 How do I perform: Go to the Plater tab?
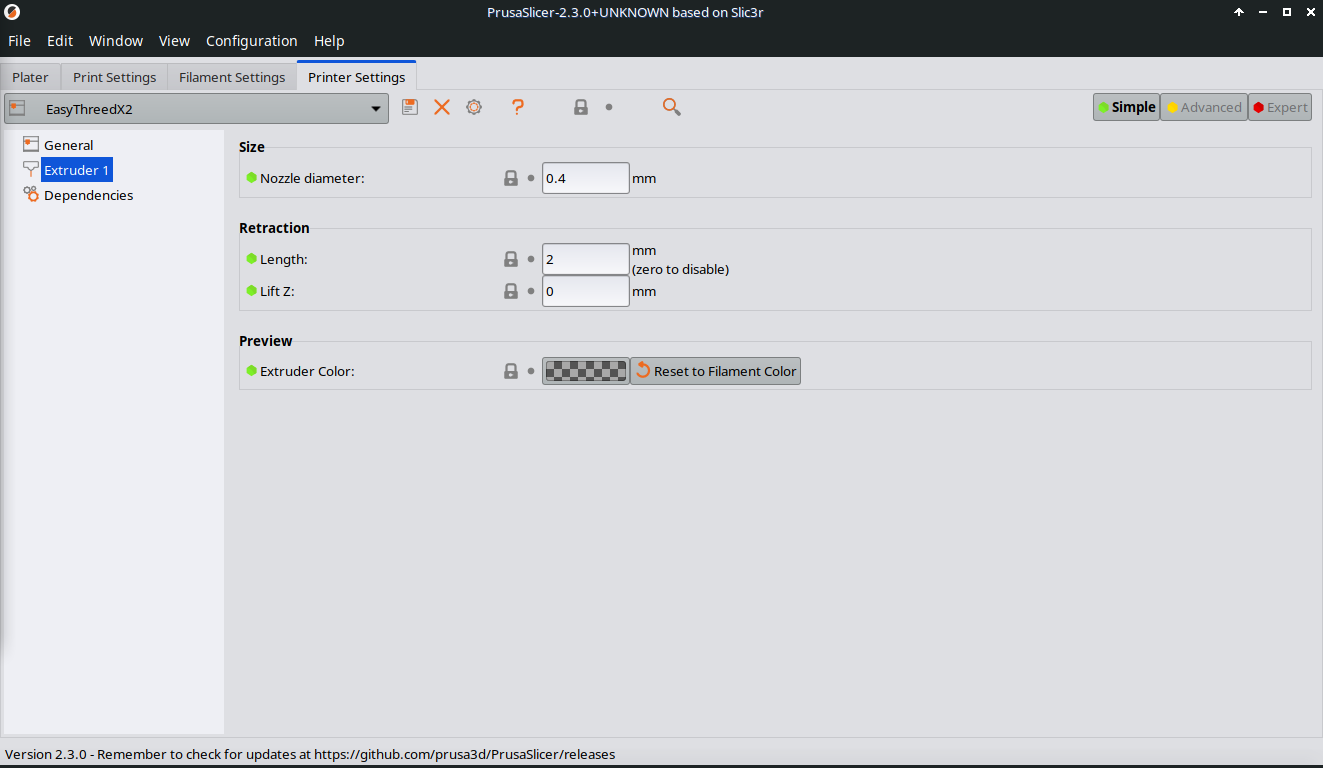(30, 77)
